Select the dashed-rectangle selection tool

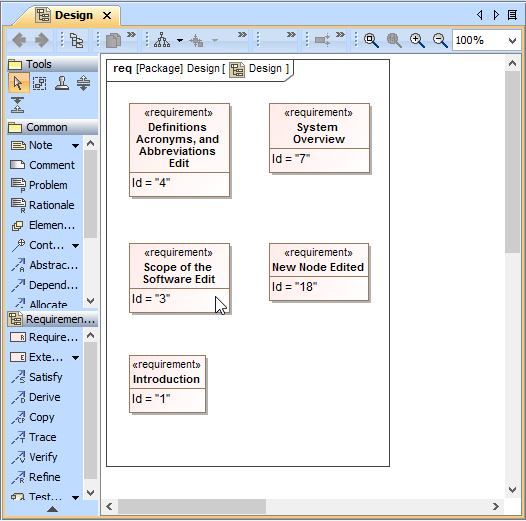[x=40, y=83]
